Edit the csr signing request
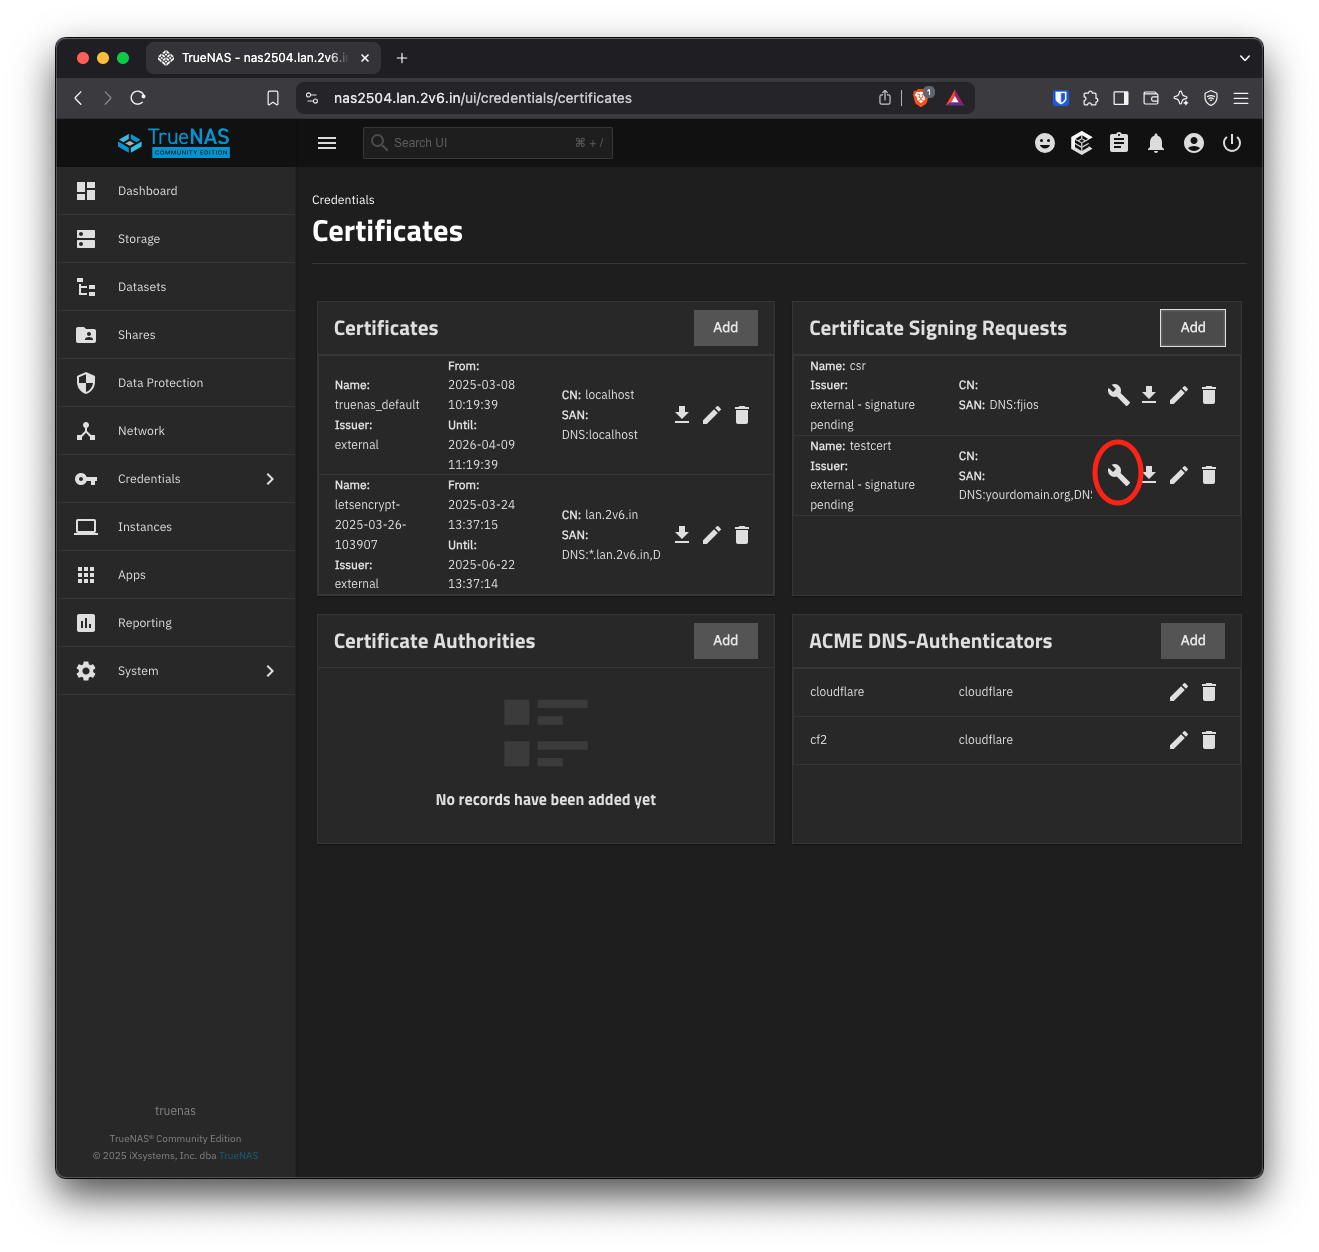This screenshot has width=1319, height=1252. click(x=1179, y=395)
